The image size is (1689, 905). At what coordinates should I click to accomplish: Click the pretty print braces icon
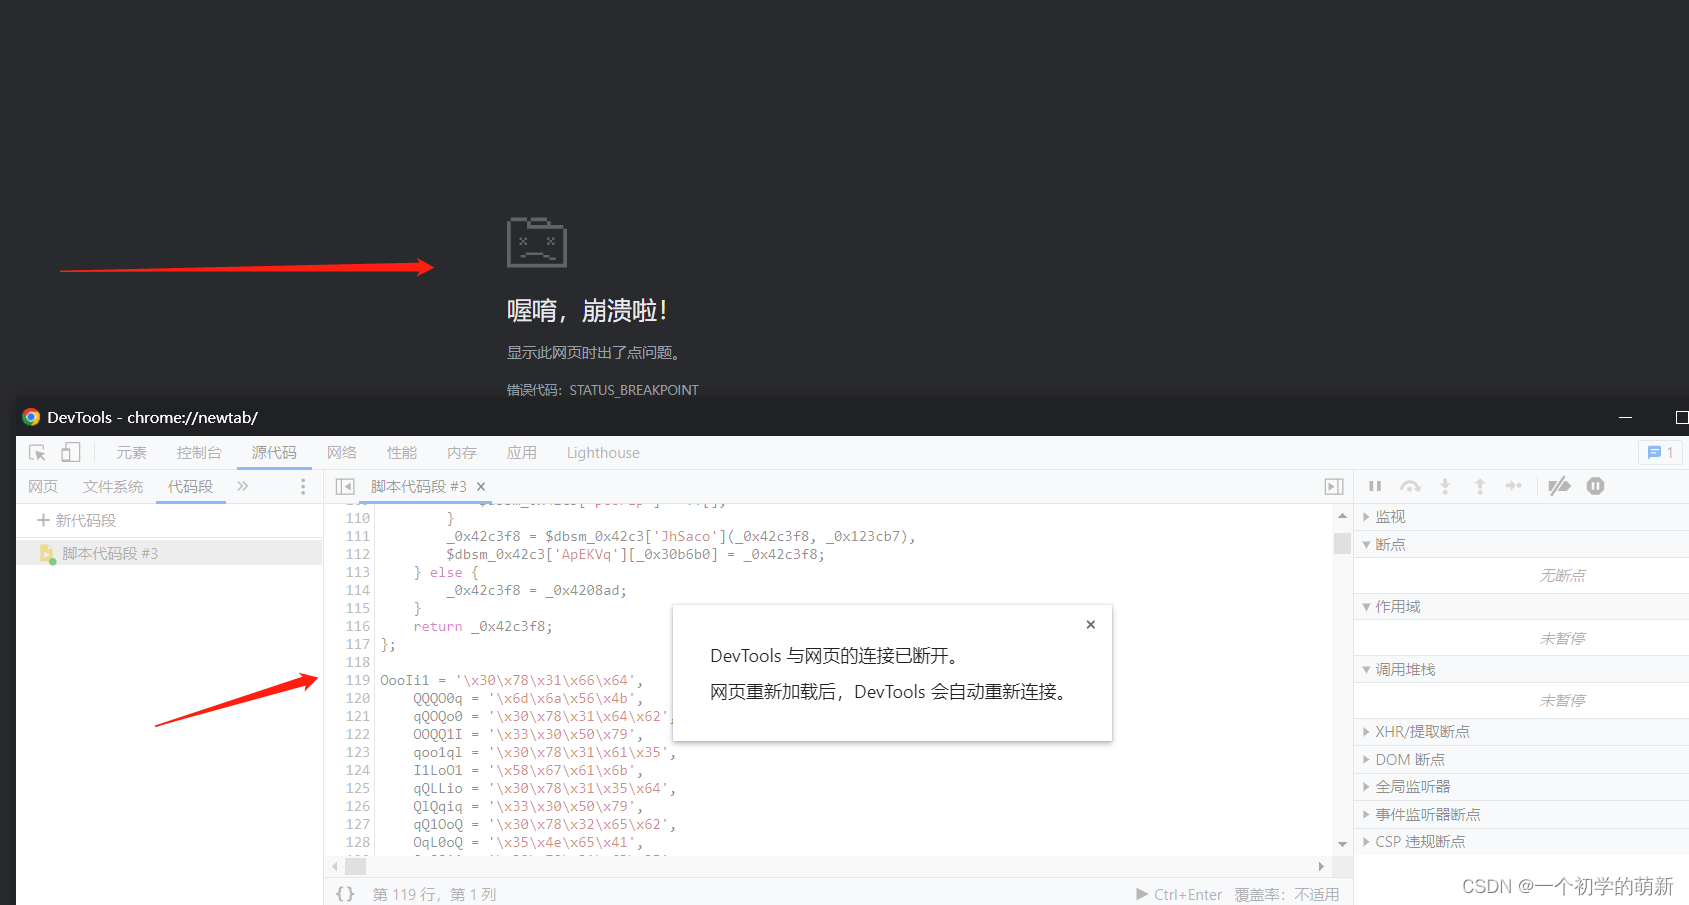[345, 894]
